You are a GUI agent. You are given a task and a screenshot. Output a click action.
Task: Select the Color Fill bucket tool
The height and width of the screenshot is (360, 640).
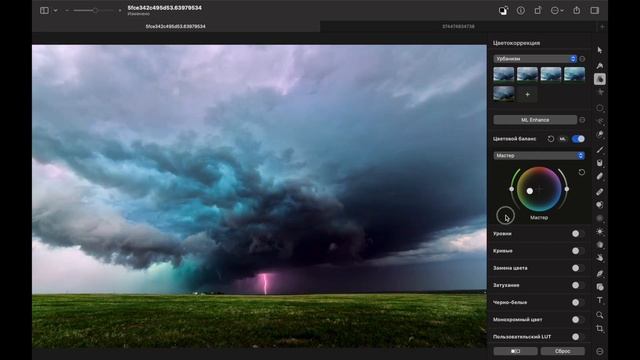coord(600,163)
